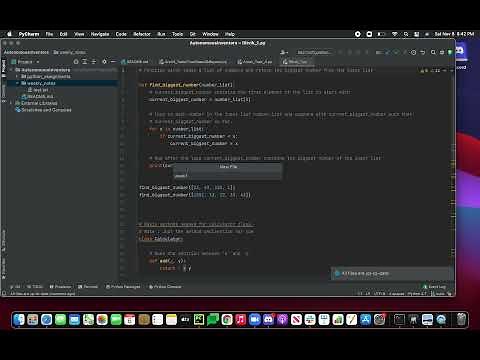
Task: Collapse the project root folder in tree
Action: click(11, 70)
